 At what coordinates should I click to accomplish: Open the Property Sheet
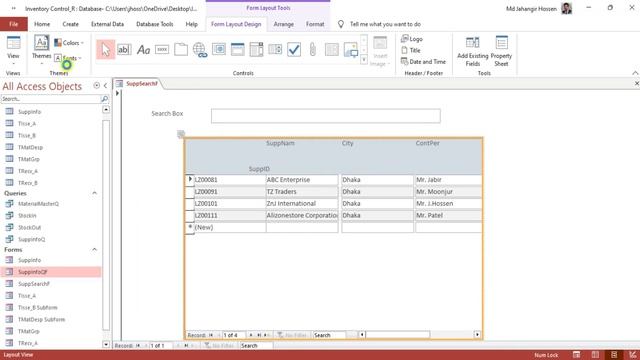501,51
